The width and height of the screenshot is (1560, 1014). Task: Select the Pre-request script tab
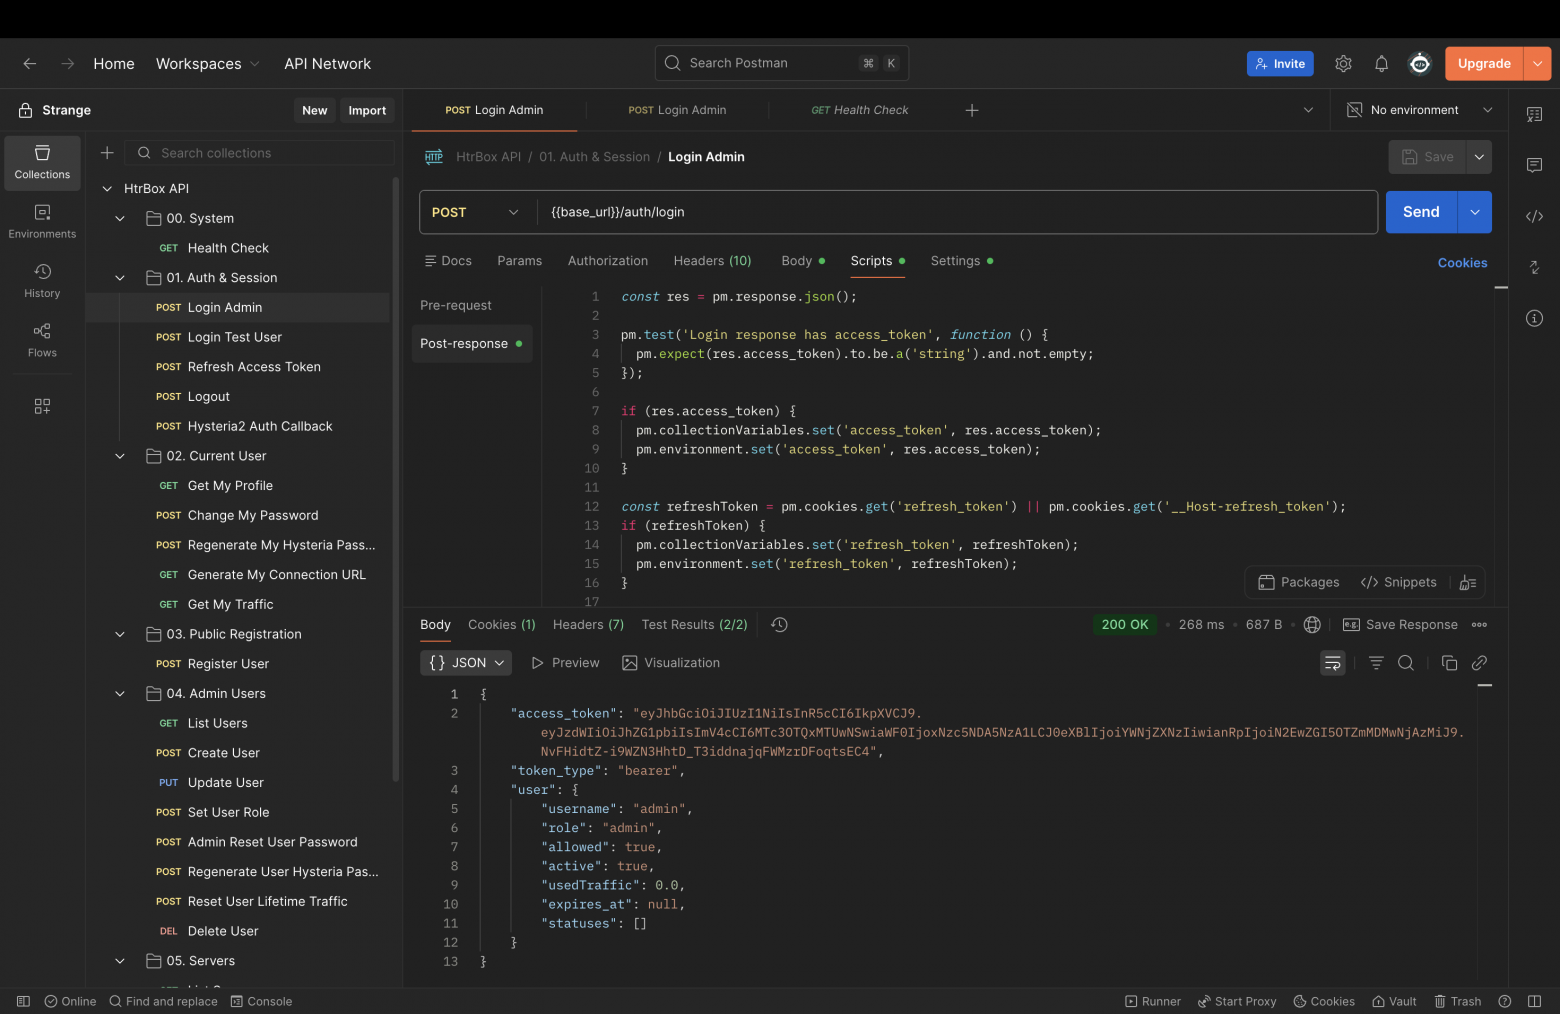[x=456, y=305]
